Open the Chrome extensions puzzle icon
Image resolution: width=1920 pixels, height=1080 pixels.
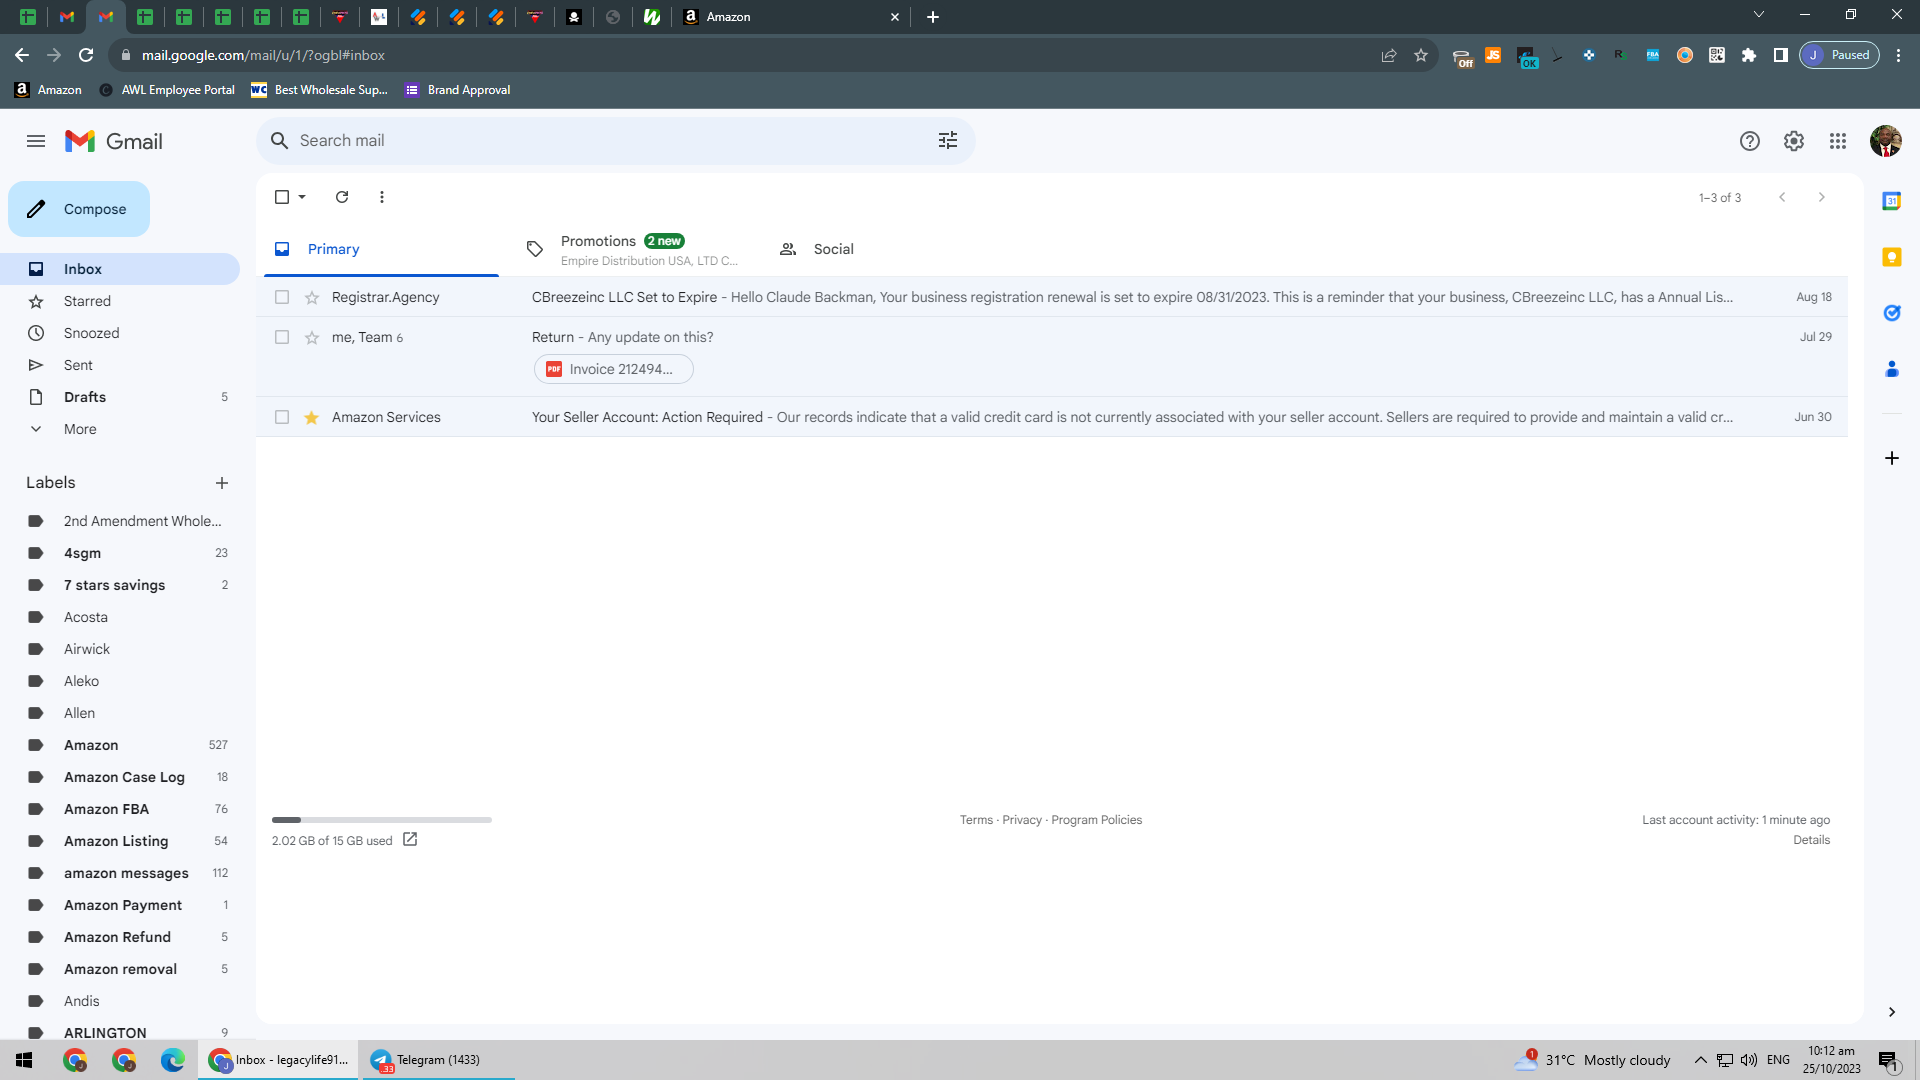pos(1749,55)
